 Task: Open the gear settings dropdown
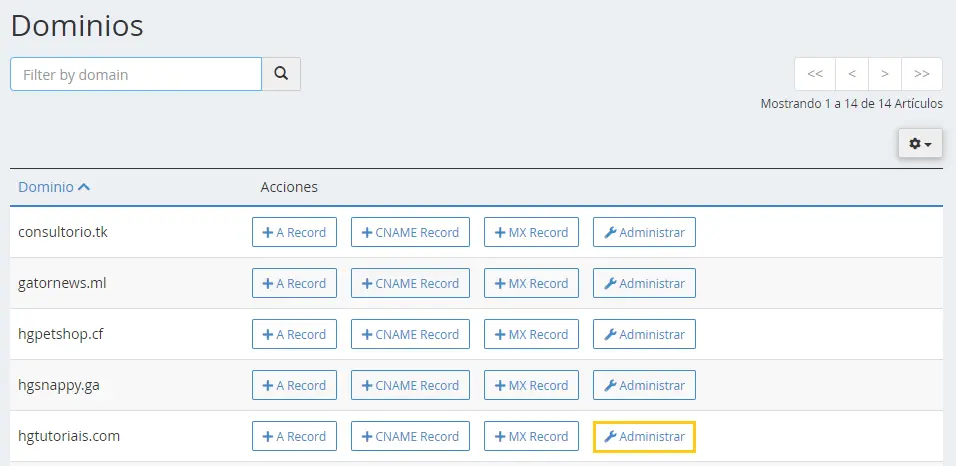coord(920,144)
